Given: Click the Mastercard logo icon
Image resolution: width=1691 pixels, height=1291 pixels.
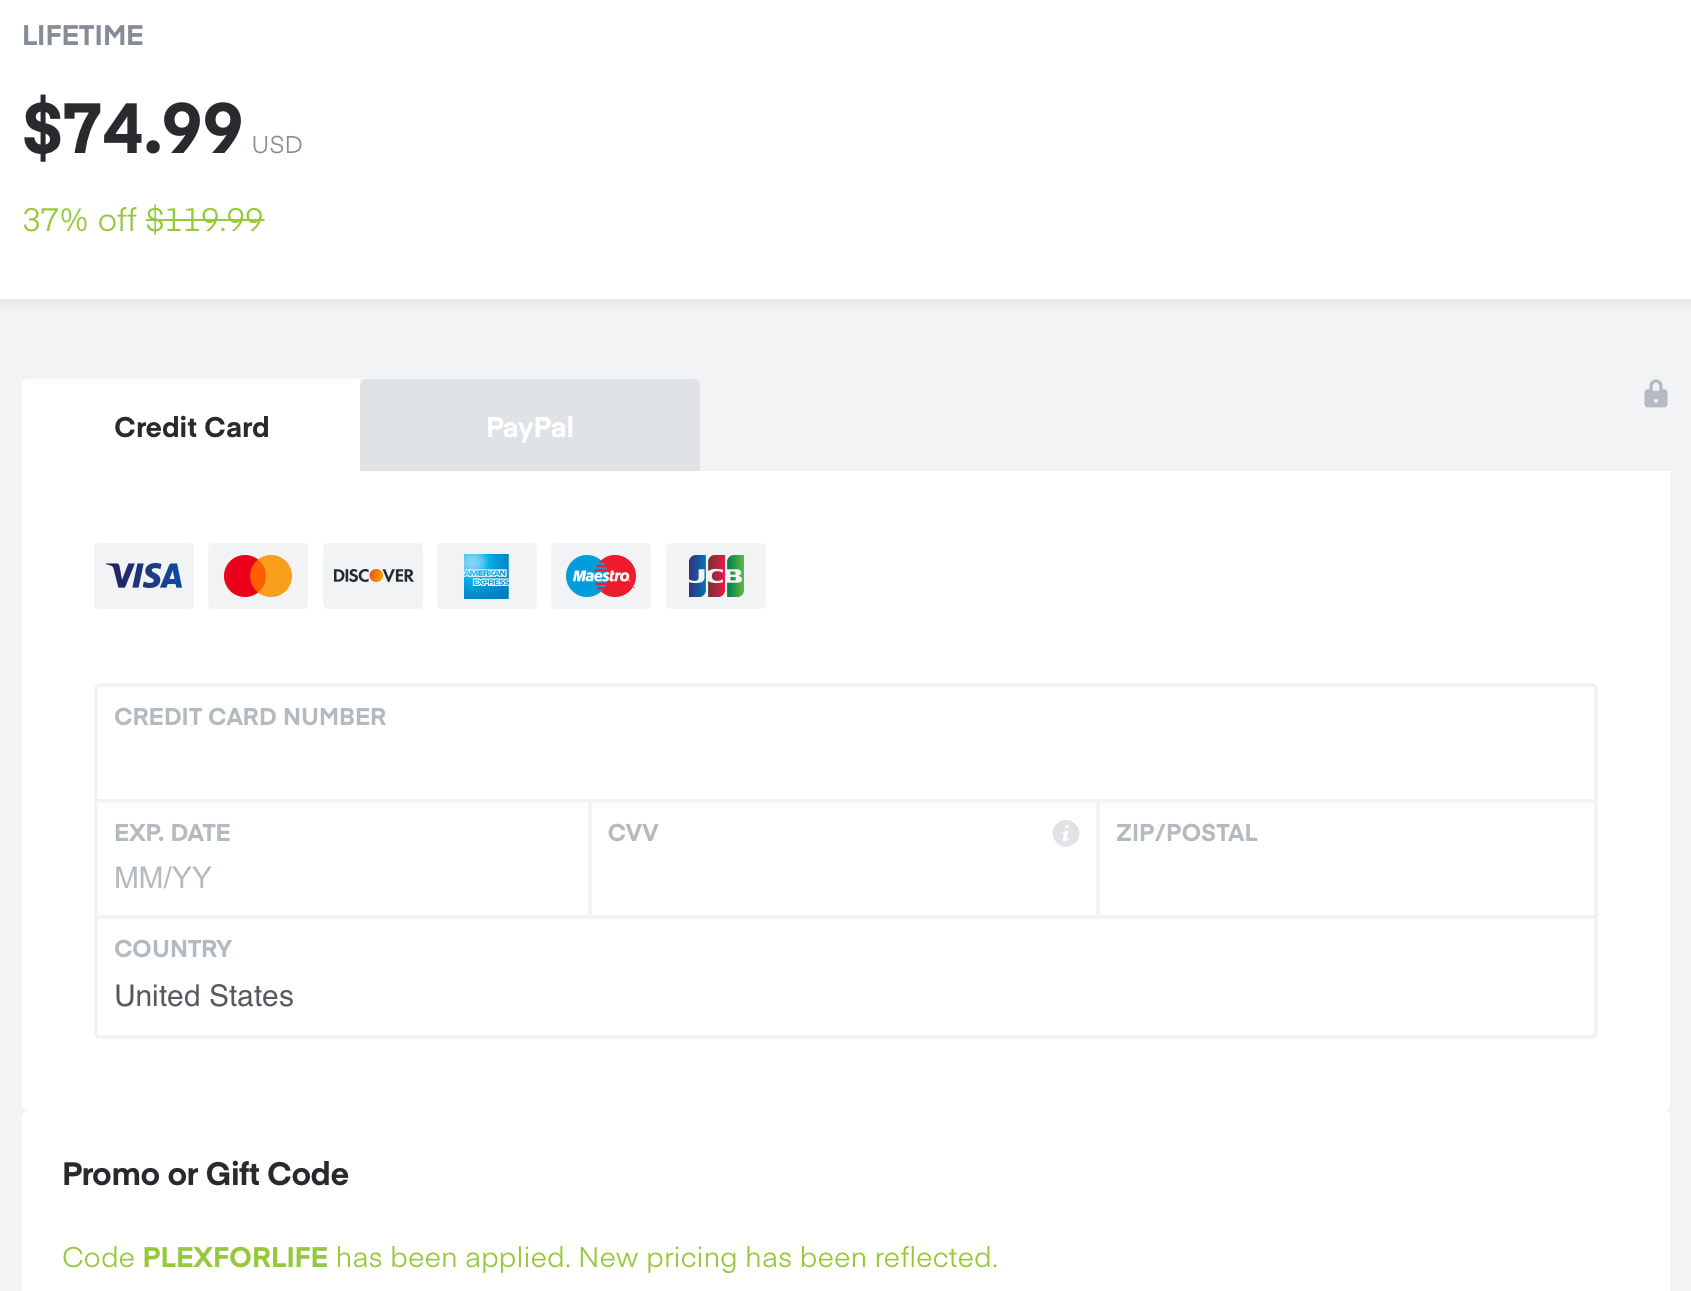Looking at the screenshot, I should tap(258, 576).
